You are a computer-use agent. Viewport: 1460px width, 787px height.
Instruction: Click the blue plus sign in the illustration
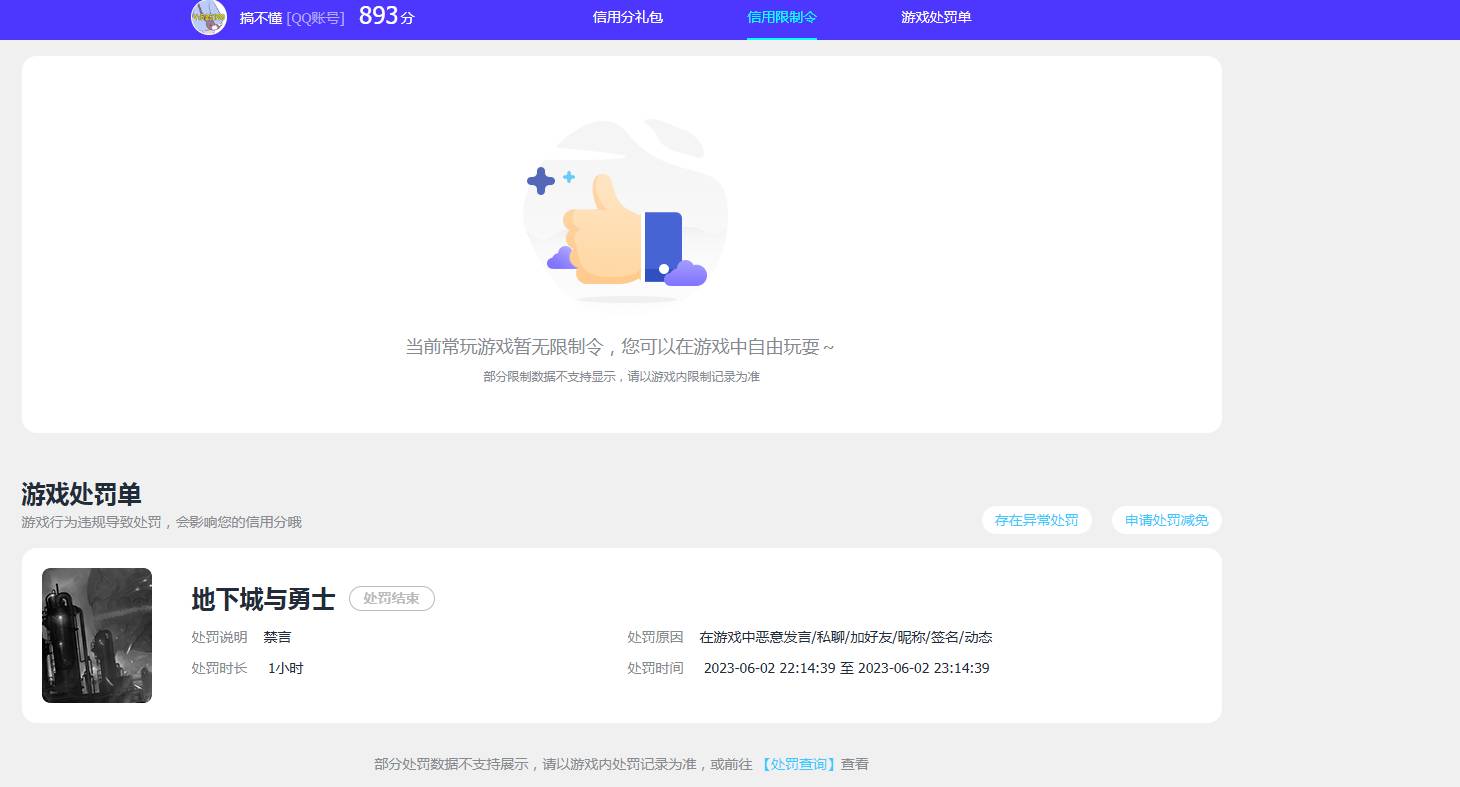tap(542, 181)
